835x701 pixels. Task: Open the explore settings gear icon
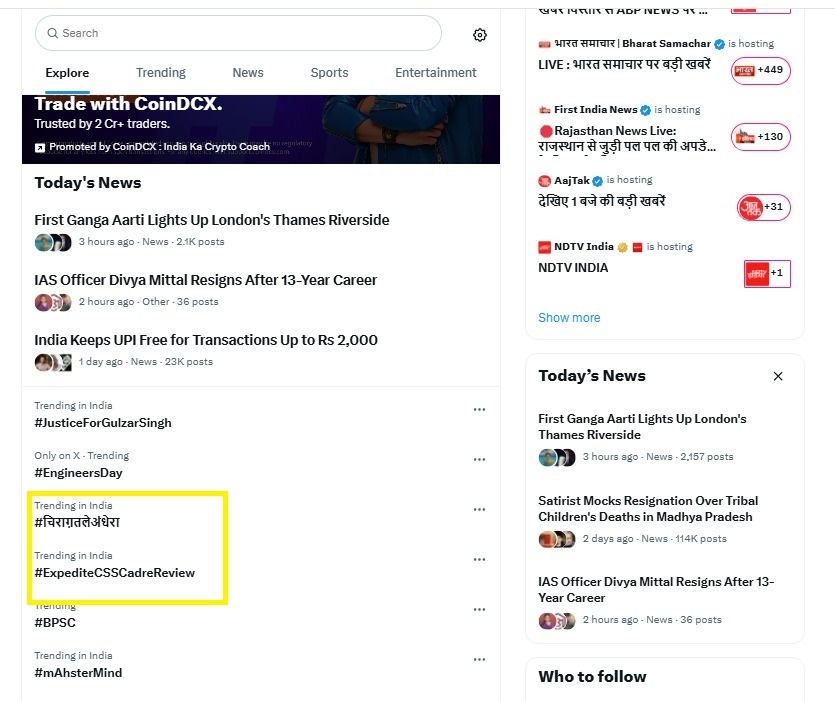click(x=479, y=35)
